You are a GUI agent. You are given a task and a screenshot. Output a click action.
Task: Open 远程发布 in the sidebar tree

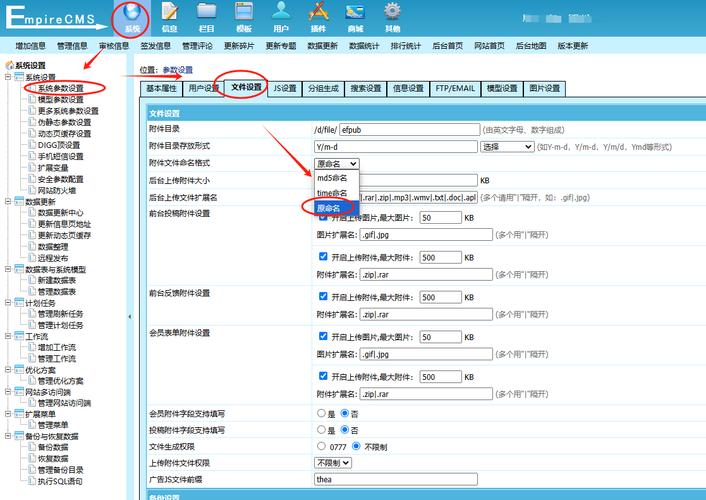pos(53,258)
